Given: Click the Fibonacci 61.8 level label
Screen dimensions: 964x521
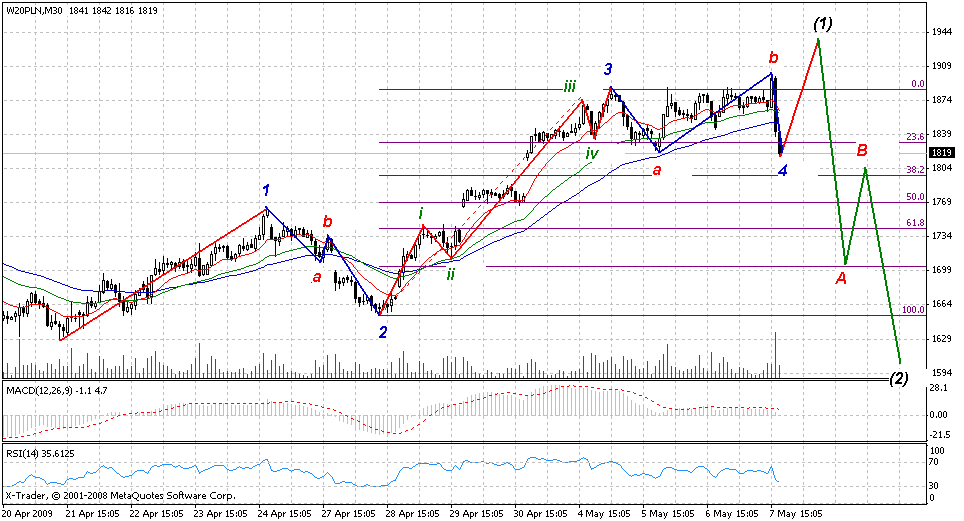Looking at the screenshot, I should [x=915, y=223].
